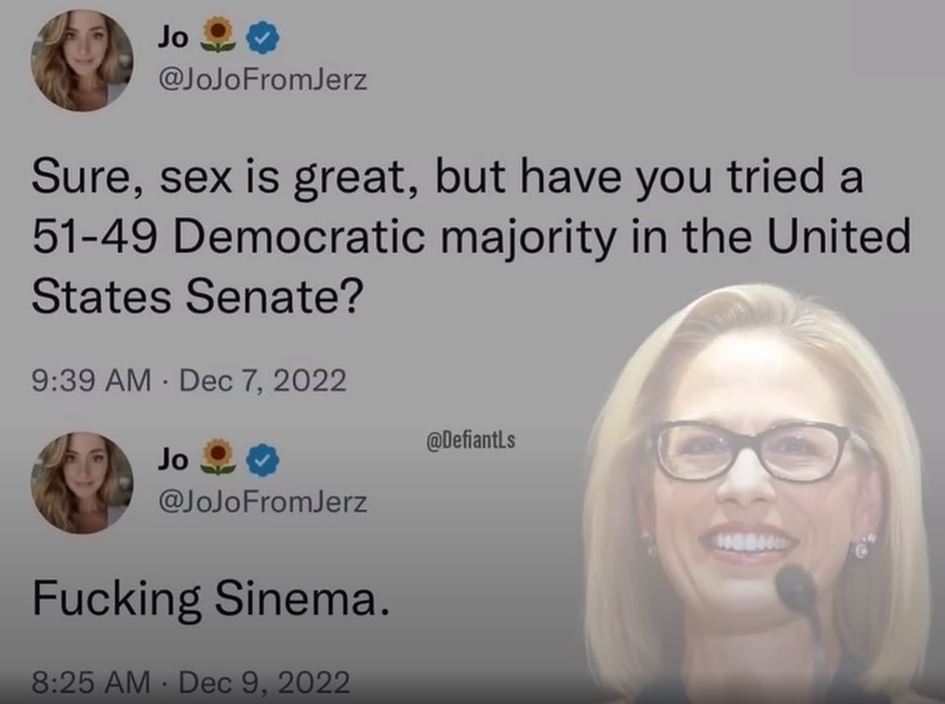Open the profile avatar on the Dec 9 tweet
This screenshot has width=945, height=704.
(x=82, y=482)
